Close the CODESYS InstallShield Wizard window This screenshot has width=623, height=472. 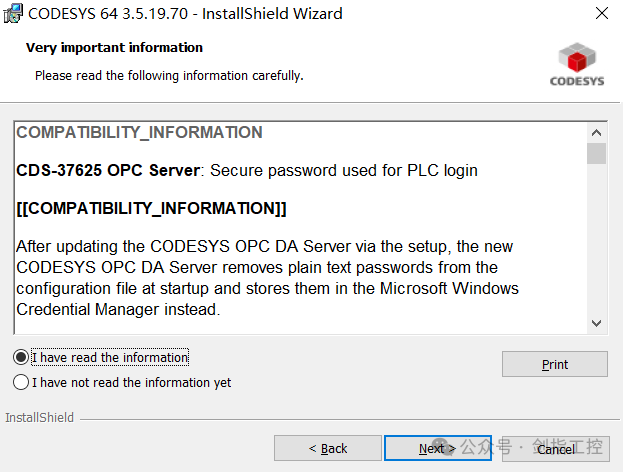pos(599,14)
